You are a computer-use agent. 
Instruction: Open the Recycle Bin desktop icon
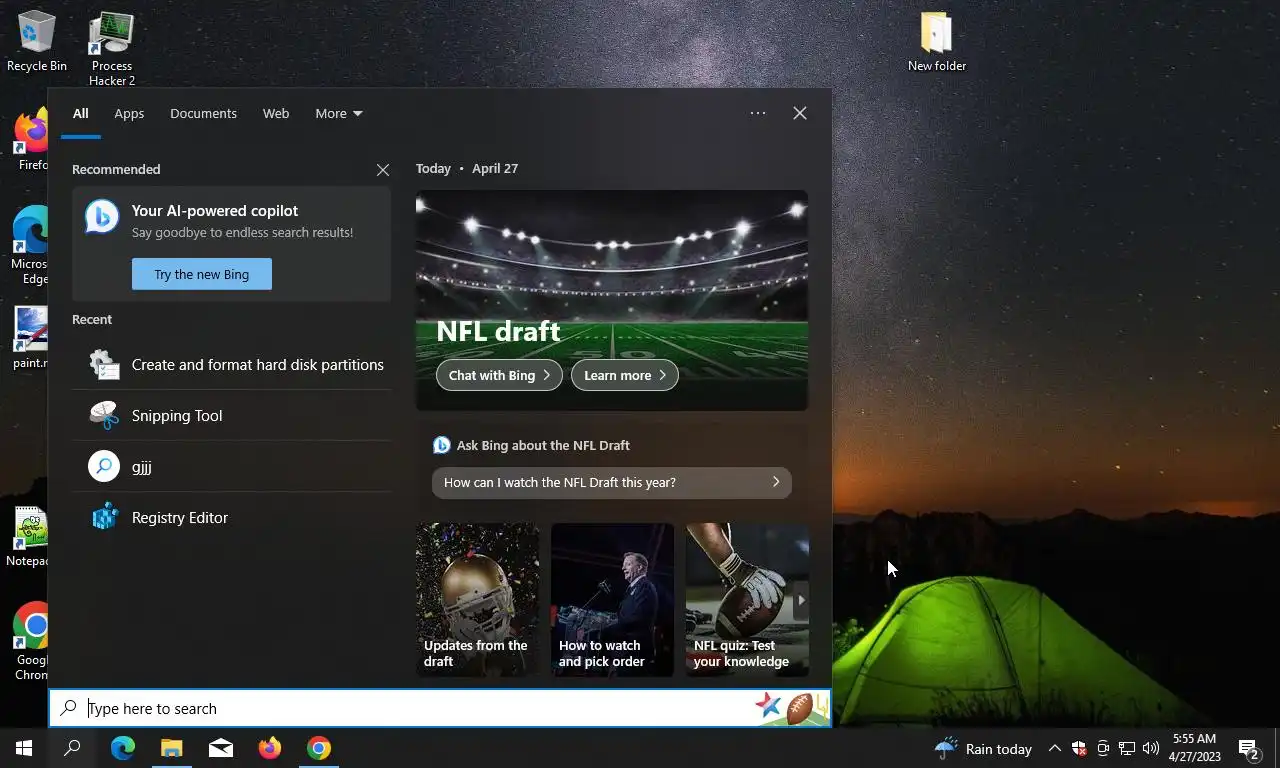tap(37, 41)
